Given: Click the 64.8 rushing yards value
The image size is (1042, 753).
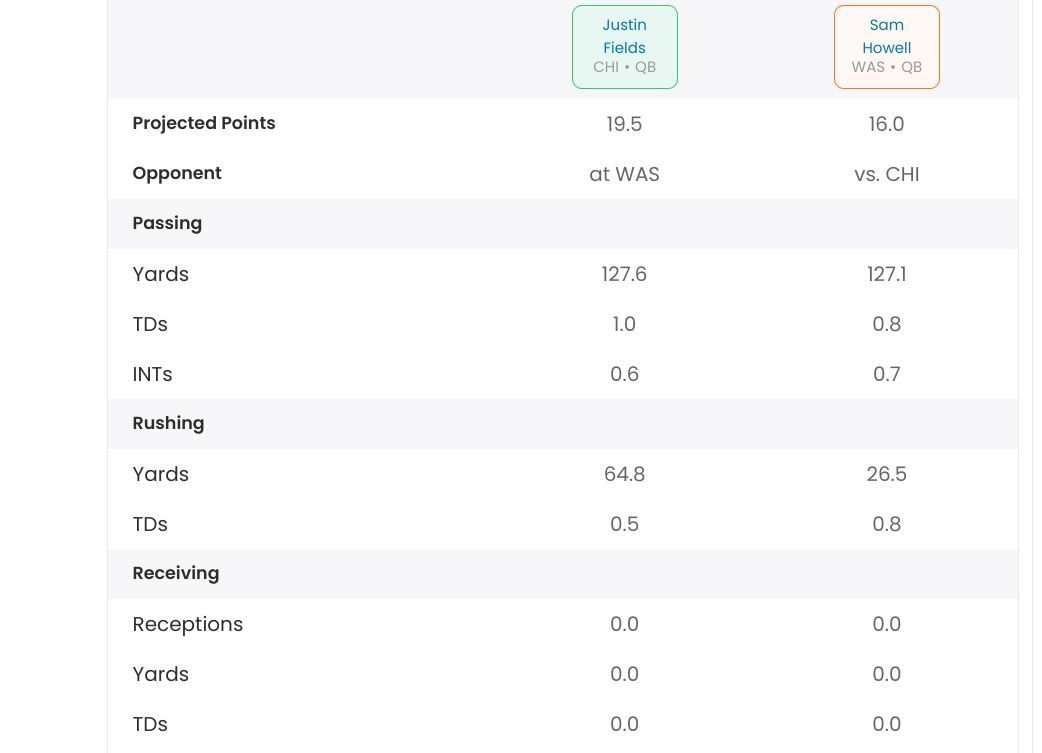Looking at the screenshot, I should (624, 474).
